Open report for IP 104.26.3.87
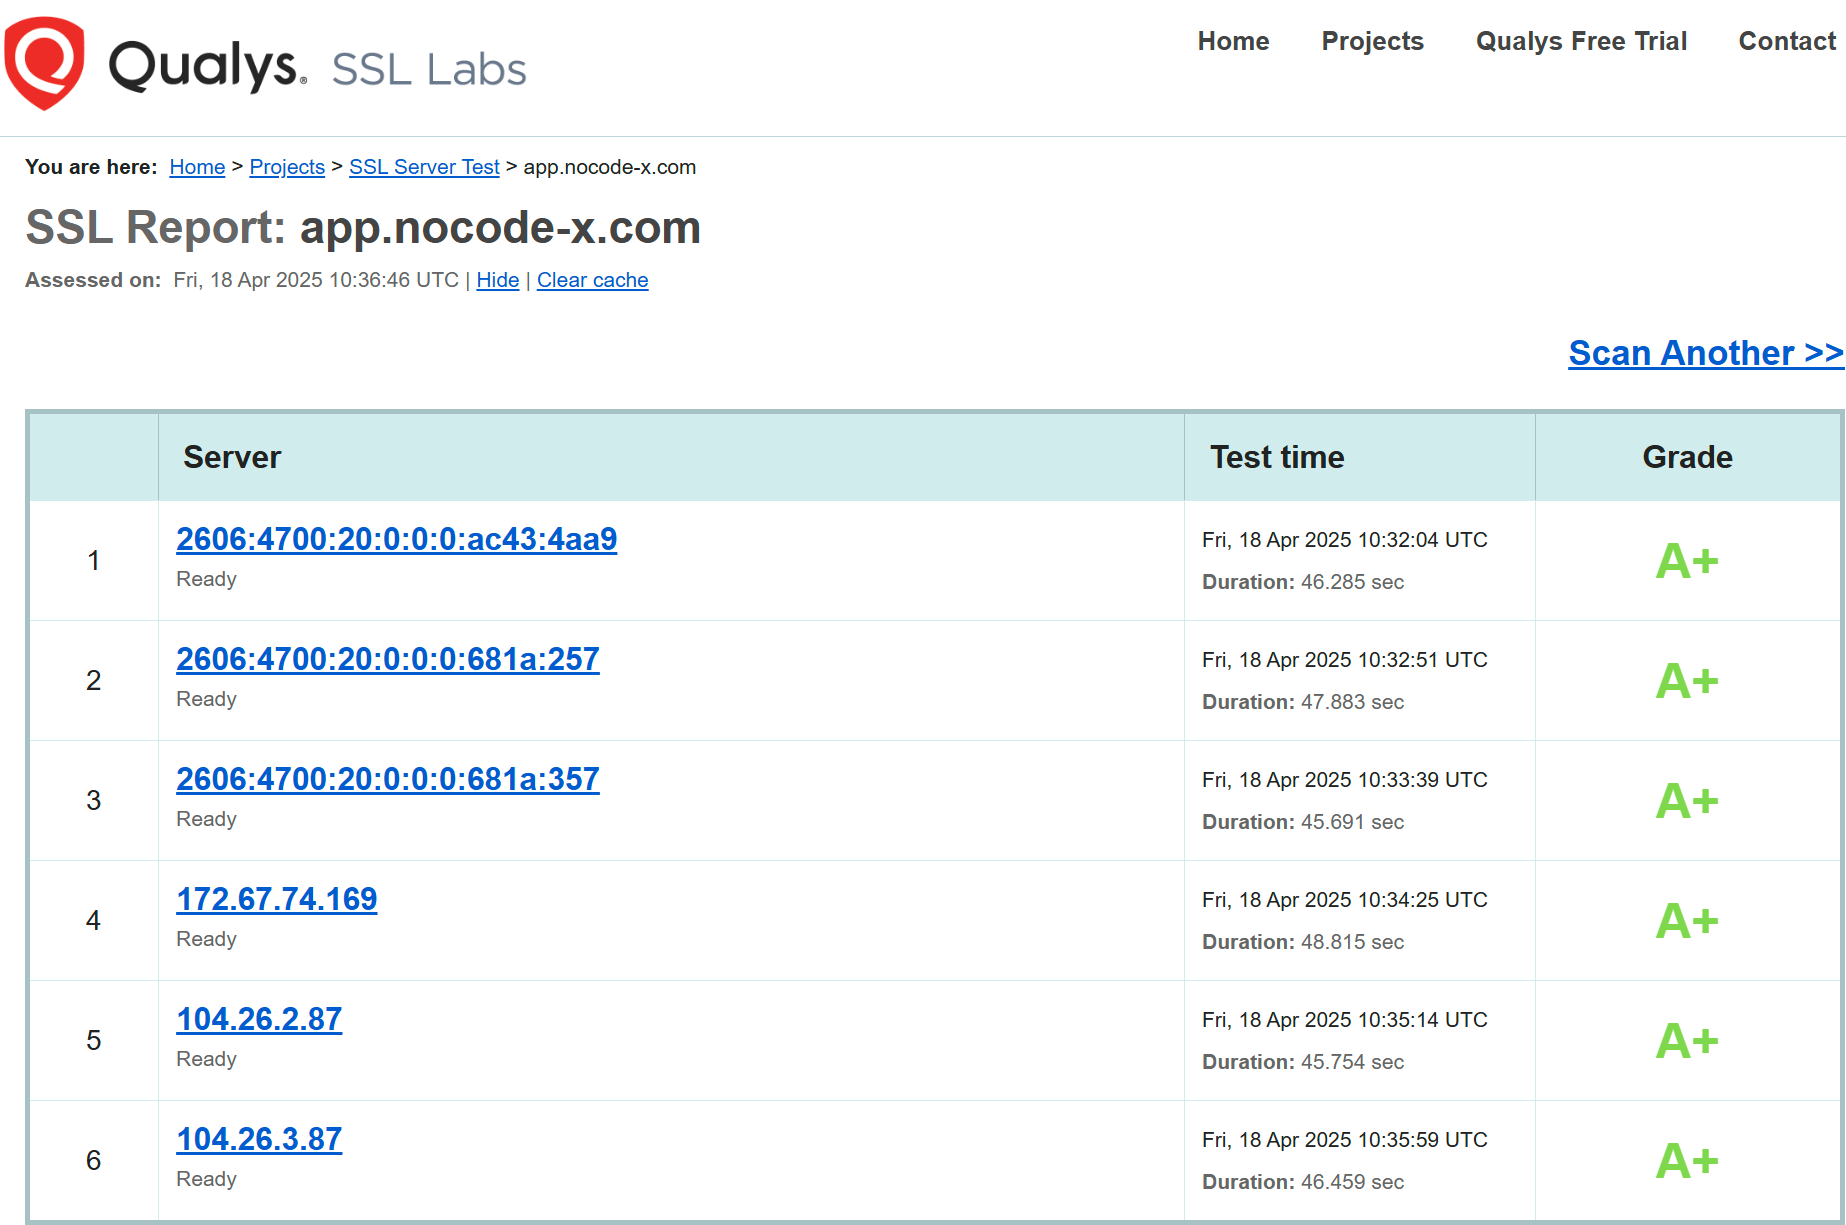The width and height of the screenshot is (1846, 1225). 259,1139
